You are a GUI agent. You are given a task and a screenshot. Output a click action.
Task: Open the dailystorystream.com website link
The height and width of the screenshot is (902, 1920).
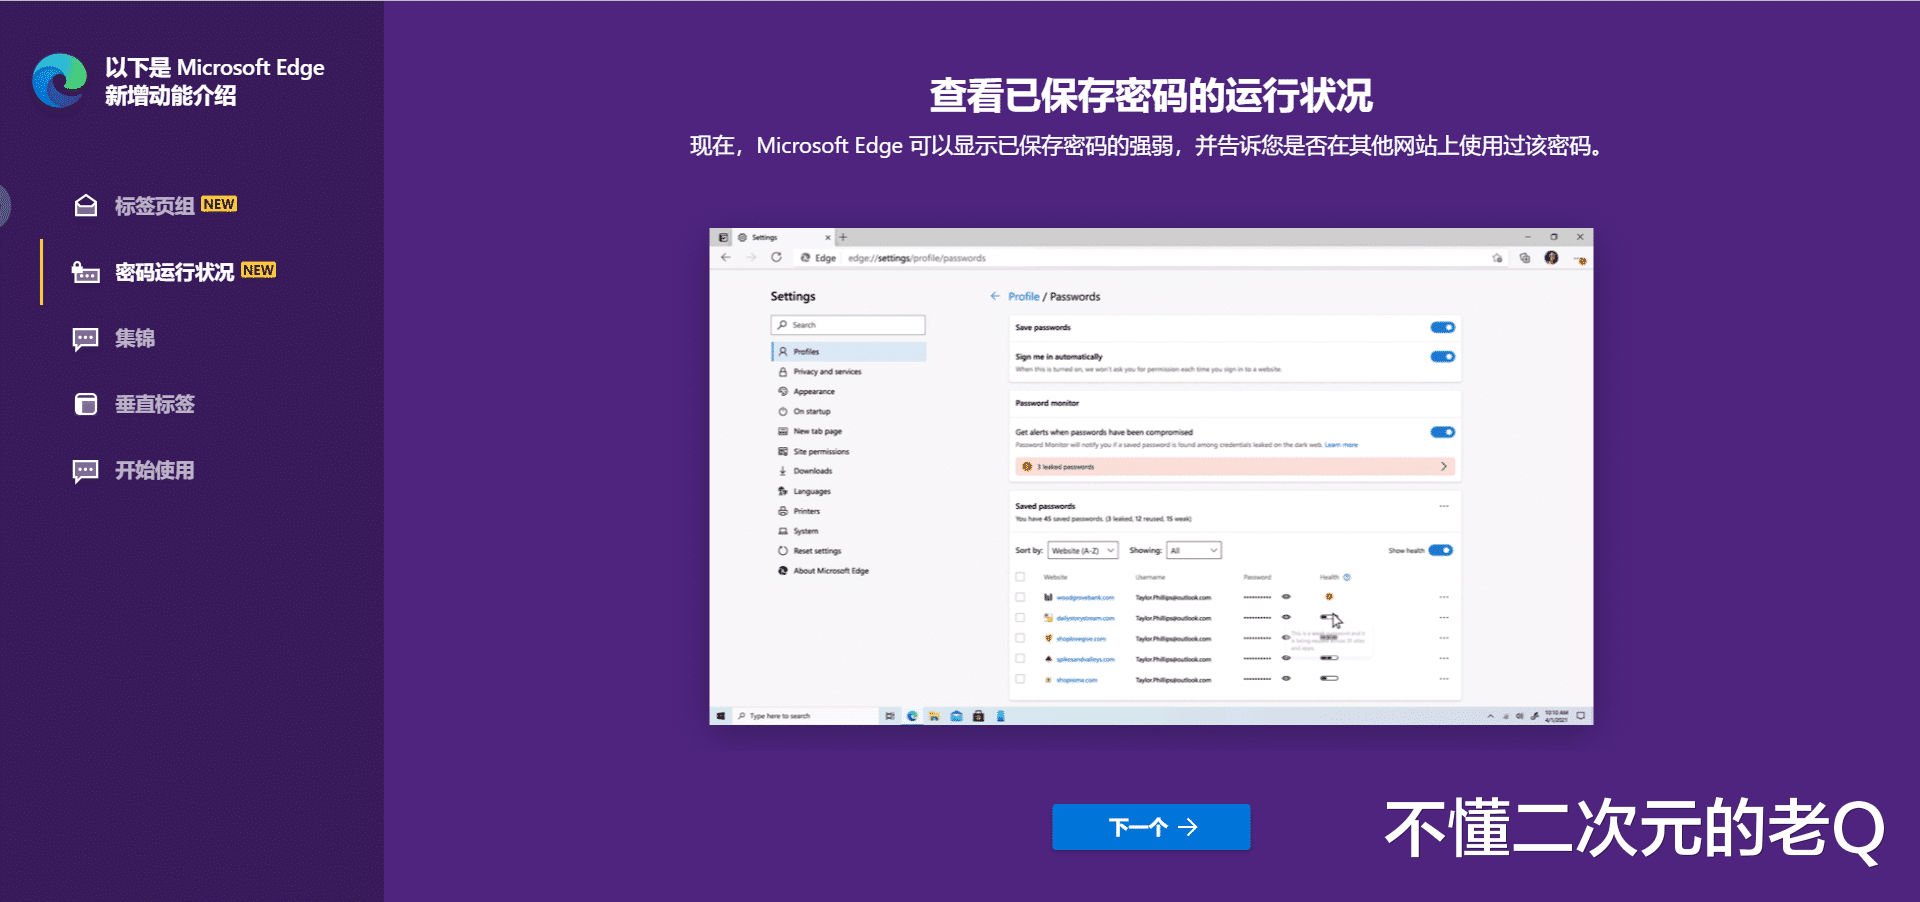1085,618
